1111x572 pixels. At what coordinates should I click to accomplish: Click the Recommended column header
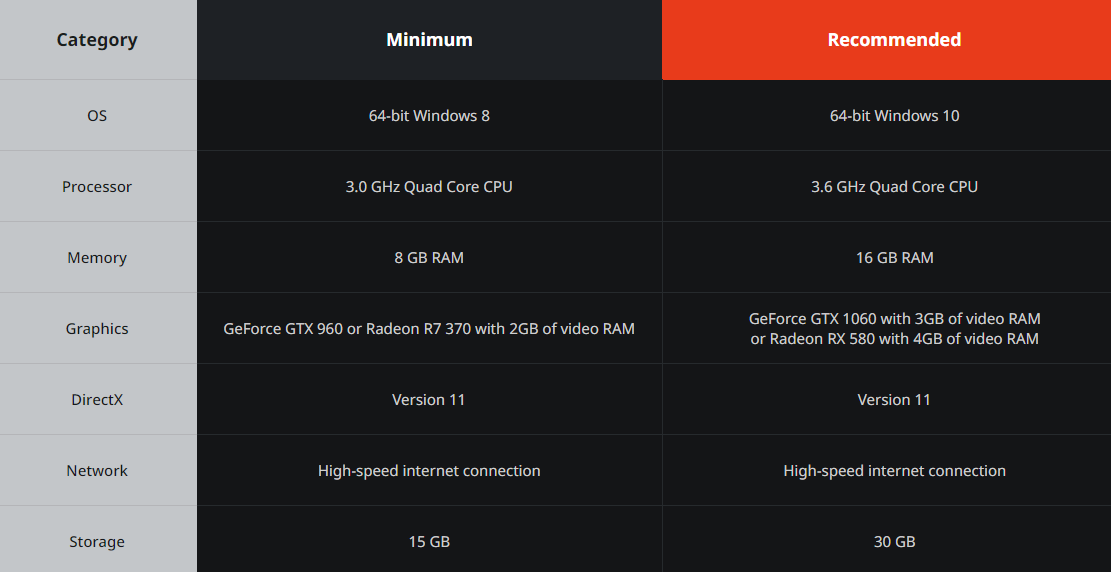[x=894, y=40]
